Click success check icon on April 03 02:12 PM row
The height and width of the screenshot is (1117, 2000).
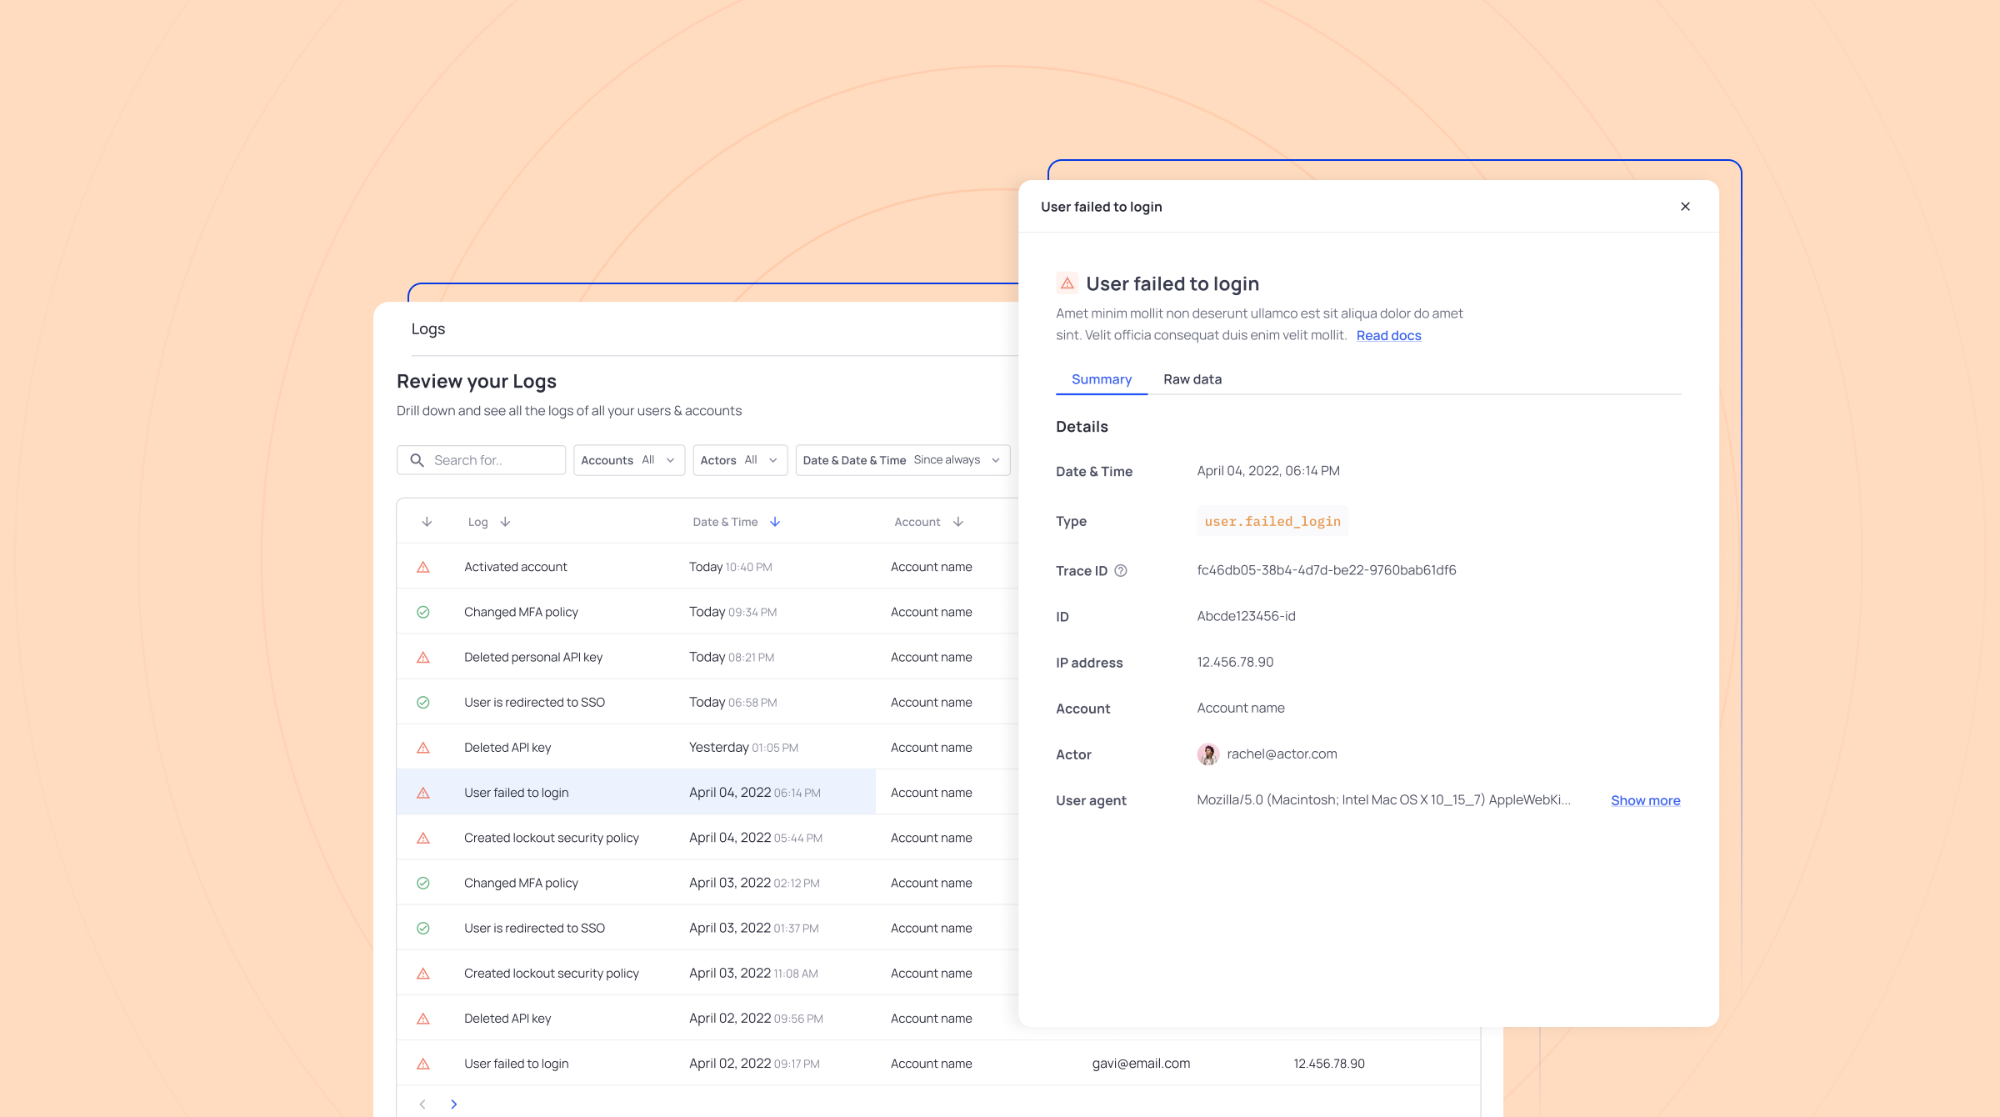tap(423, 883)
